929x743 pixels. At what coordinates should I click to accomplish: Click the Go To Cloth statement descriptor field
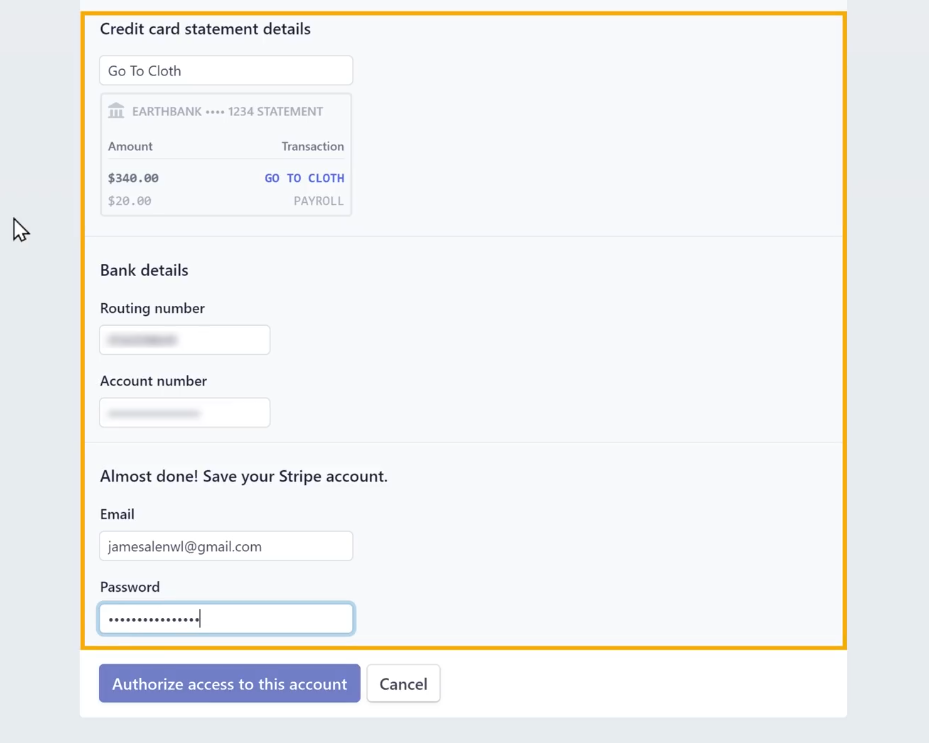click(226, 71)
